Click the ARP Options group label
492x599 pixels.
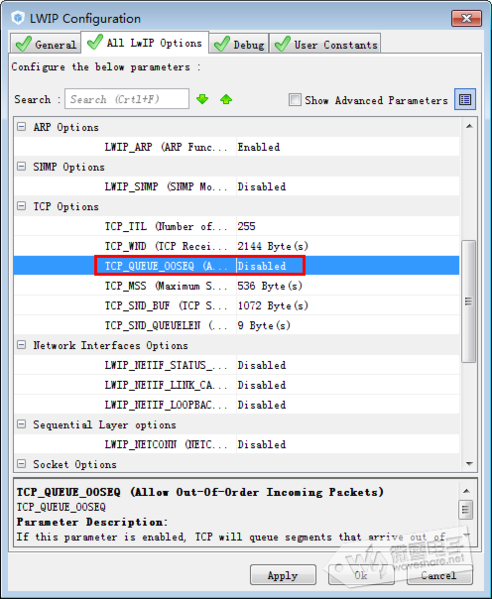66,127
